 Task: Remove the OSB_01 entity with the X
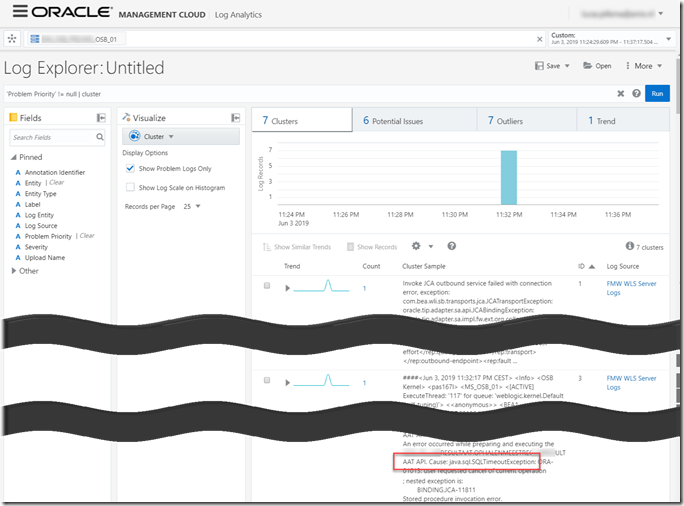pos(540,39)
